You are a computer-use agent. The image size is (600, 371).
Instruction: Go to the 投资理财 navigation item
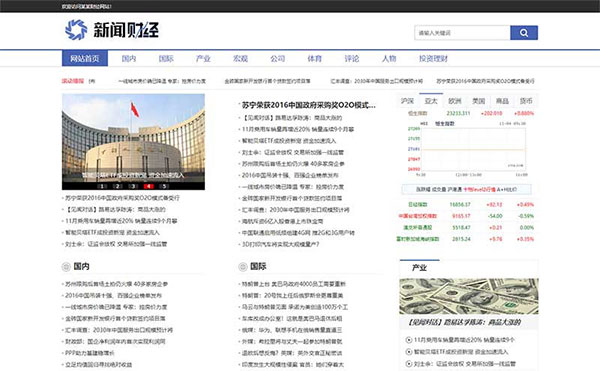[x=433, y=59]
